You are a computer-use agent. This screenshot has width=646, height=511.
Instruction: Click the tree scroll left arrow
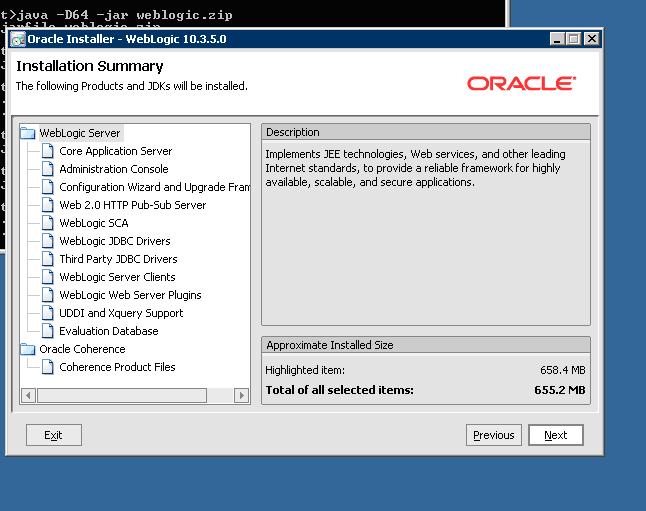[28, 396]
